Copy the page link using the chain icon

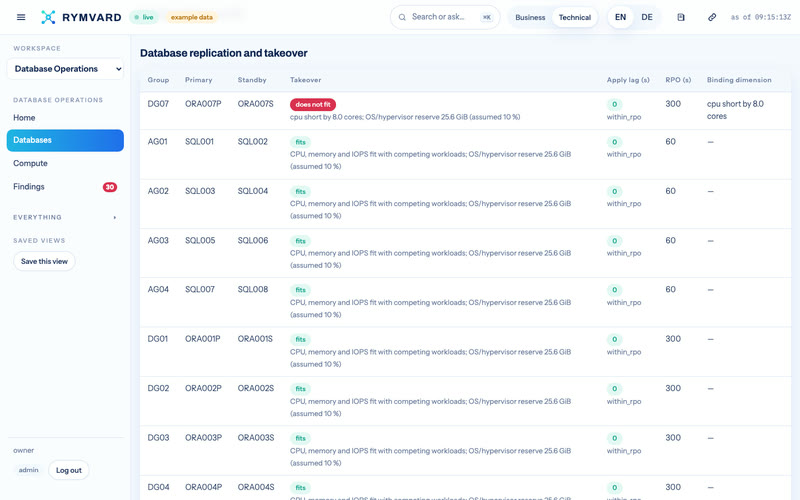click(x=712, y=17)
